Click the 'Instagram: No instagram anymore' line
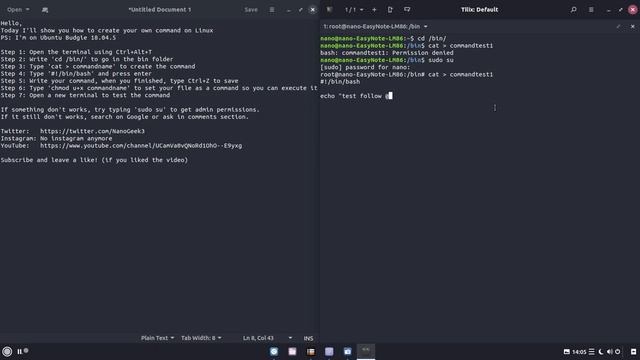The image size is (640, 360). click(x=56, y=138)
